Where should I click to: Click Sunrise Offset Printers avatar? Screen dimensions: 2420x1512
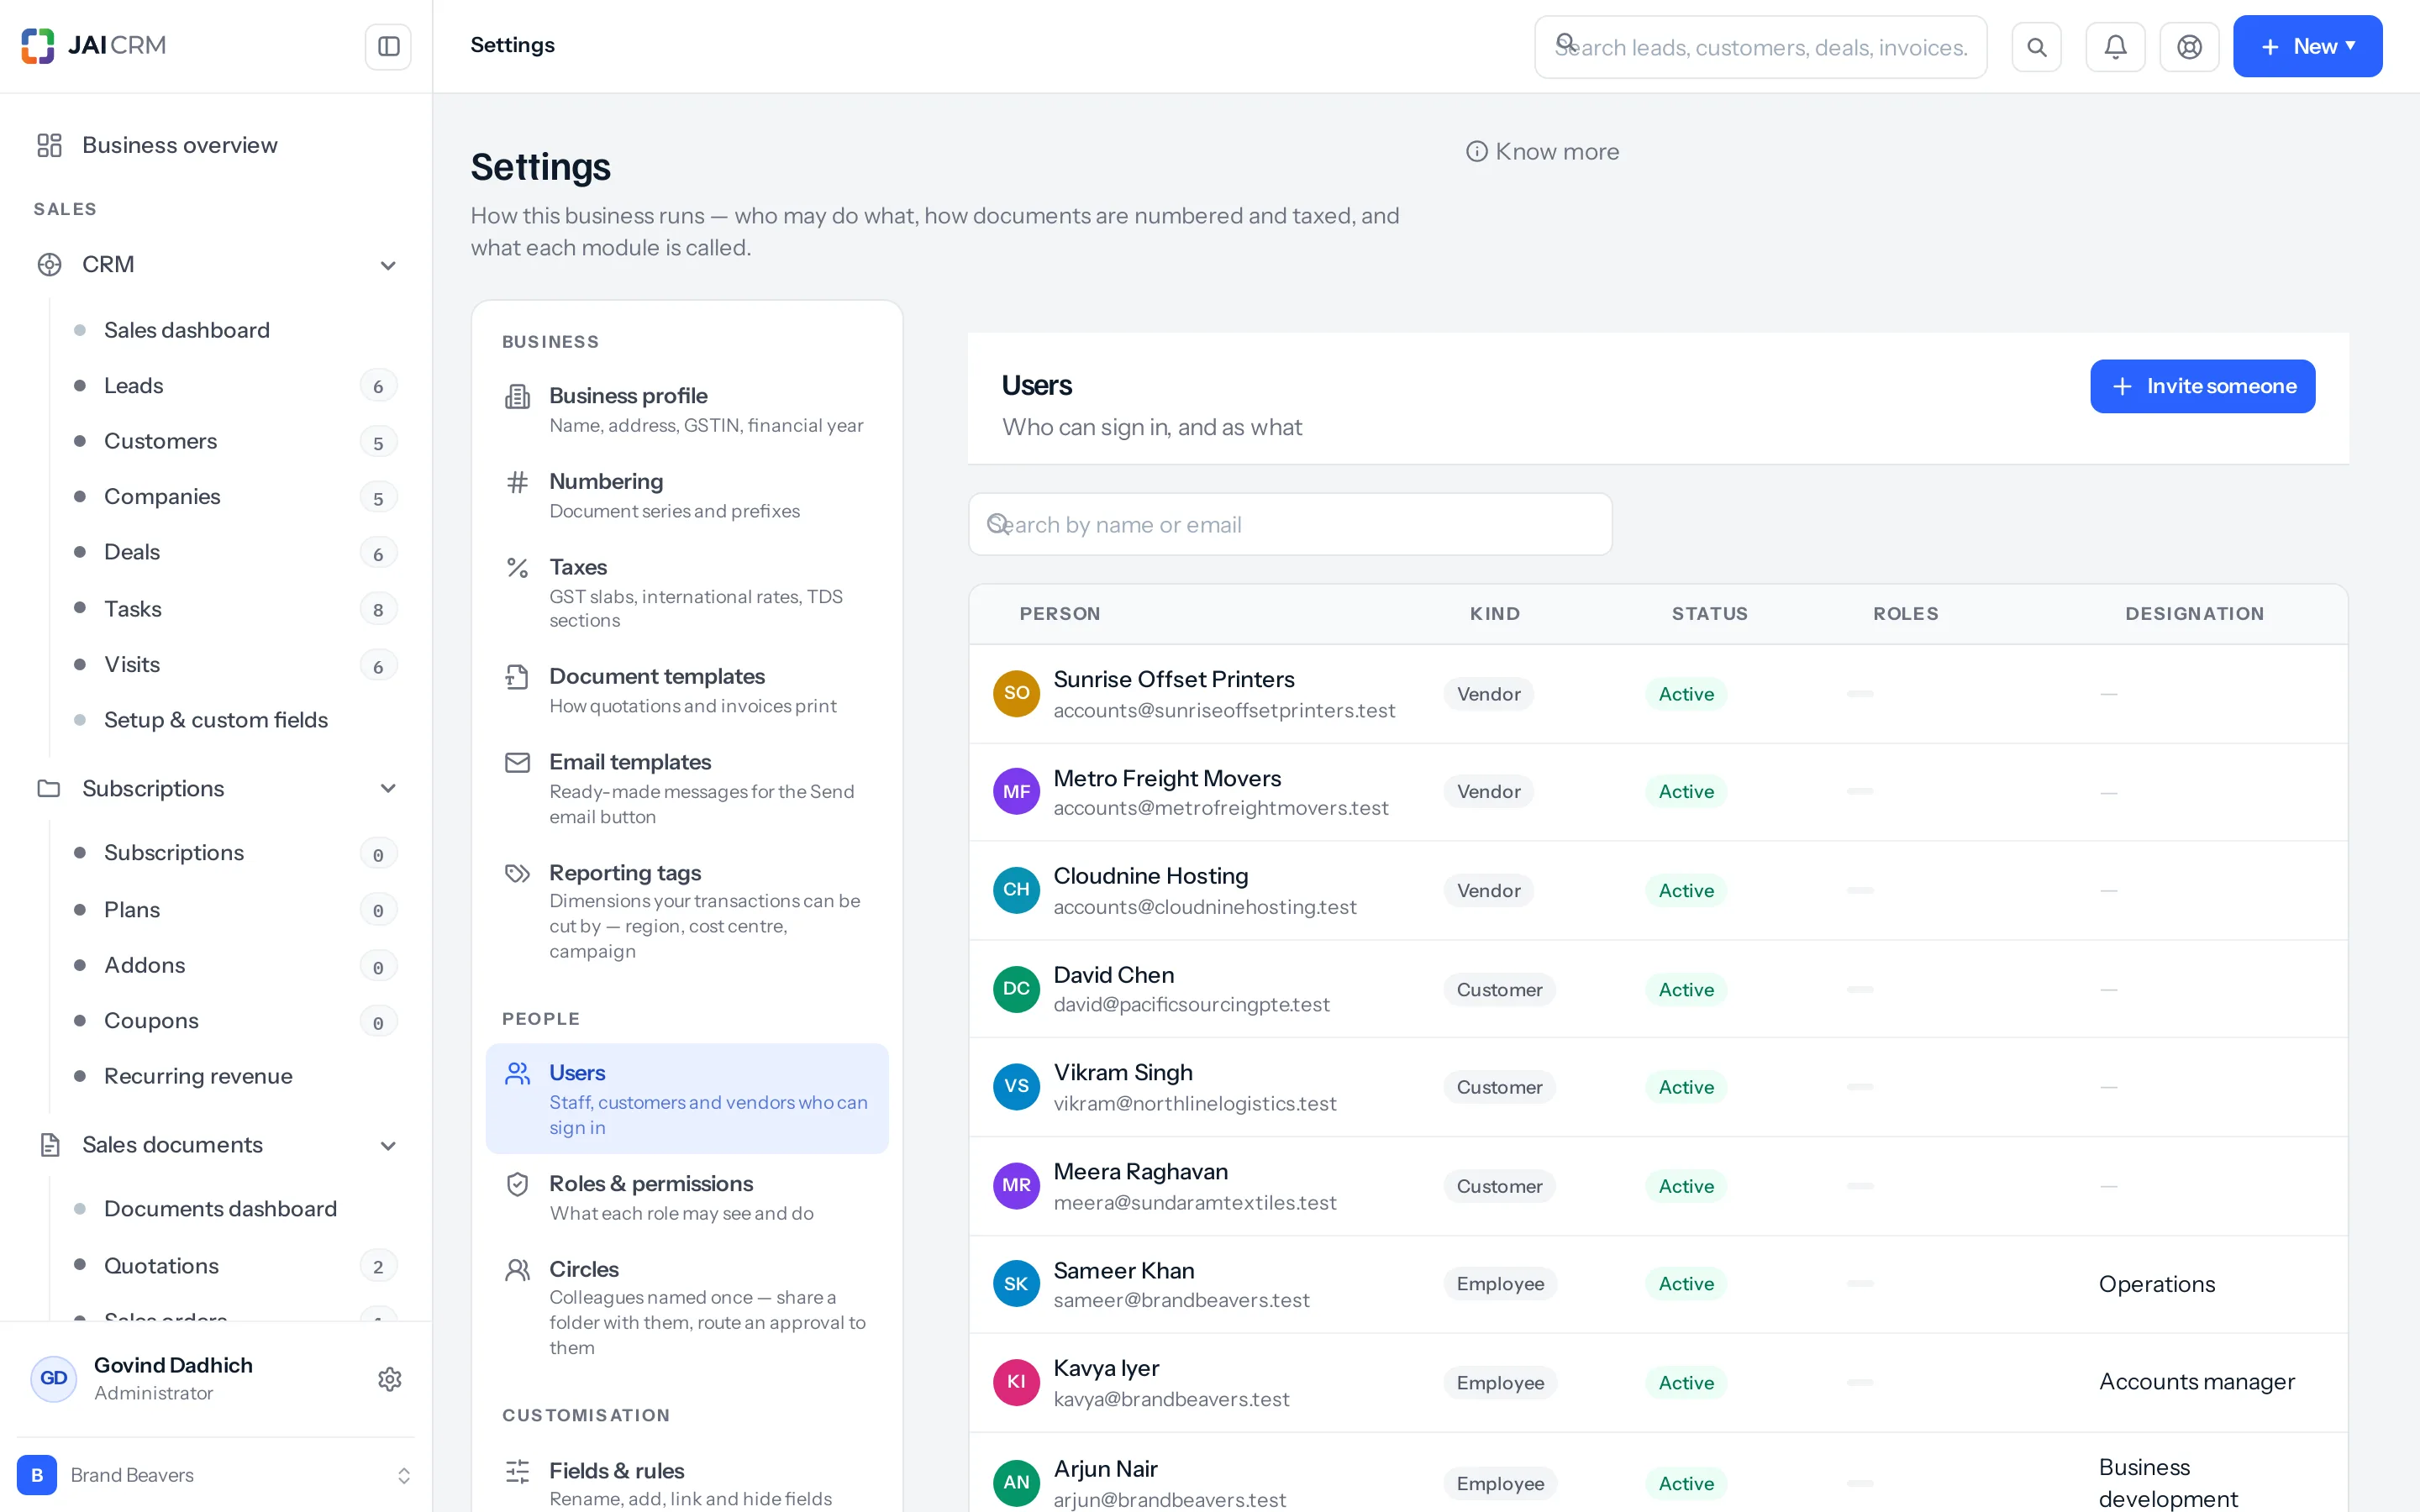[1016, 693]
